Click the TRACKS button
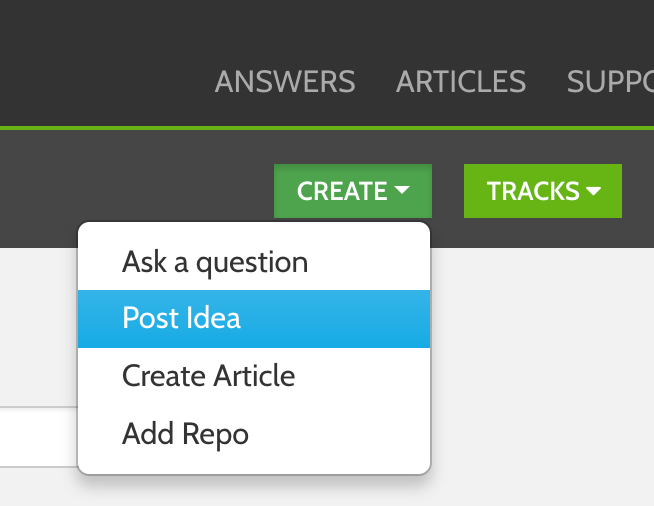Image resolution: width=654 pixels, height=506 pixels. (532, 191)
